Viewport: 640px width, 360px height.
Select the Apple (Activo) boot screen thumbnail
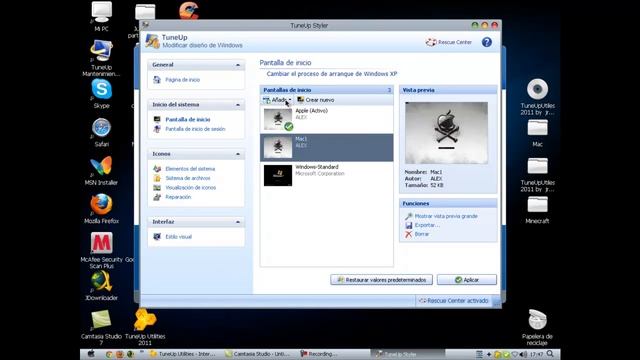[278, 119]
